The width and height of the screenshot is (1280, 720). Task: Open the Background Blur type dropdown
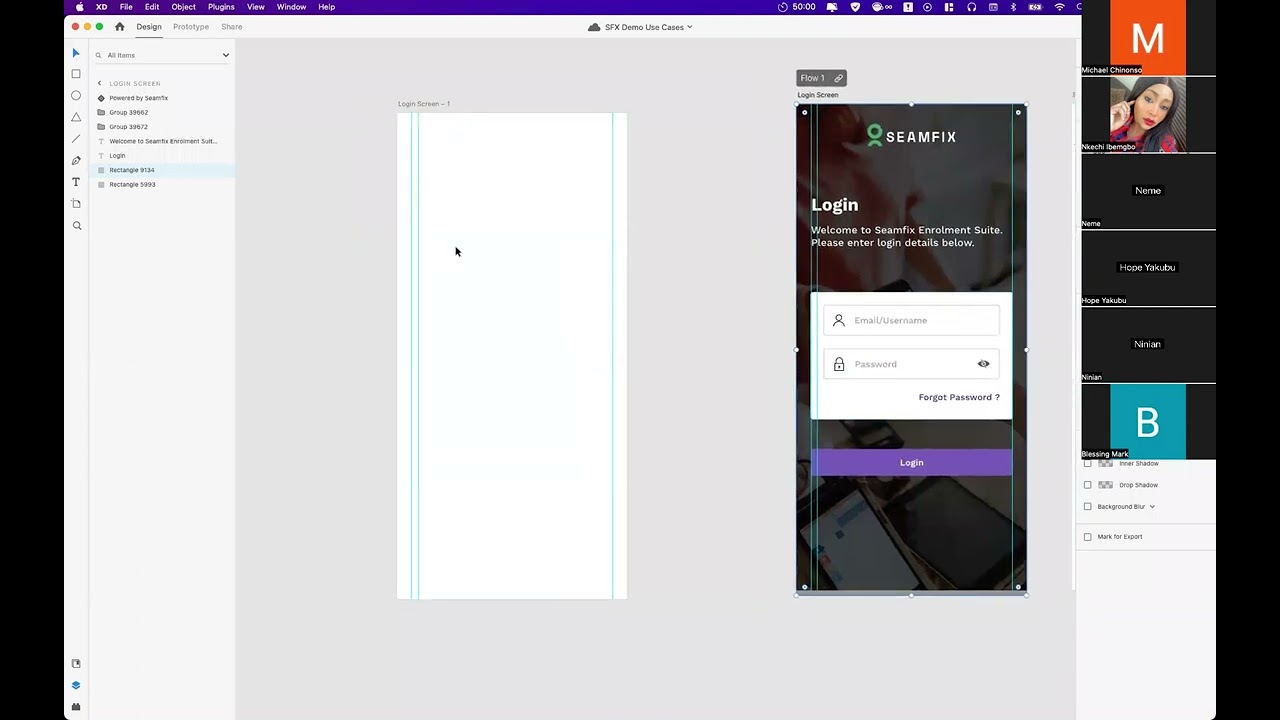[1152, 507]
